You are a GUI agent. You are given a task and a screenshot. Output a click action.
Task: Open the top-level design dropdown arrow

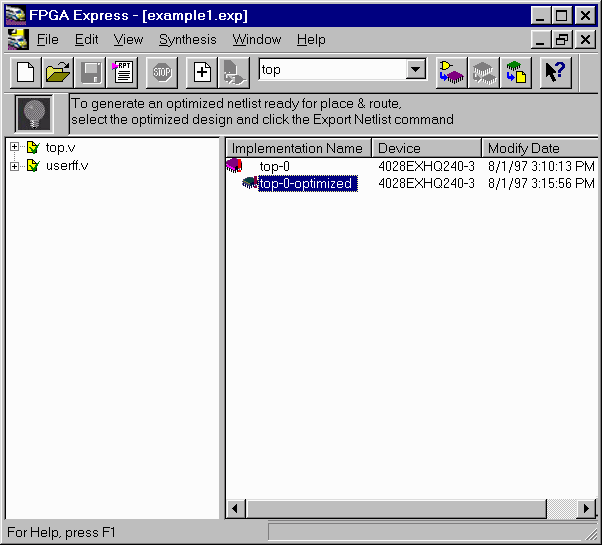(415, 69)
